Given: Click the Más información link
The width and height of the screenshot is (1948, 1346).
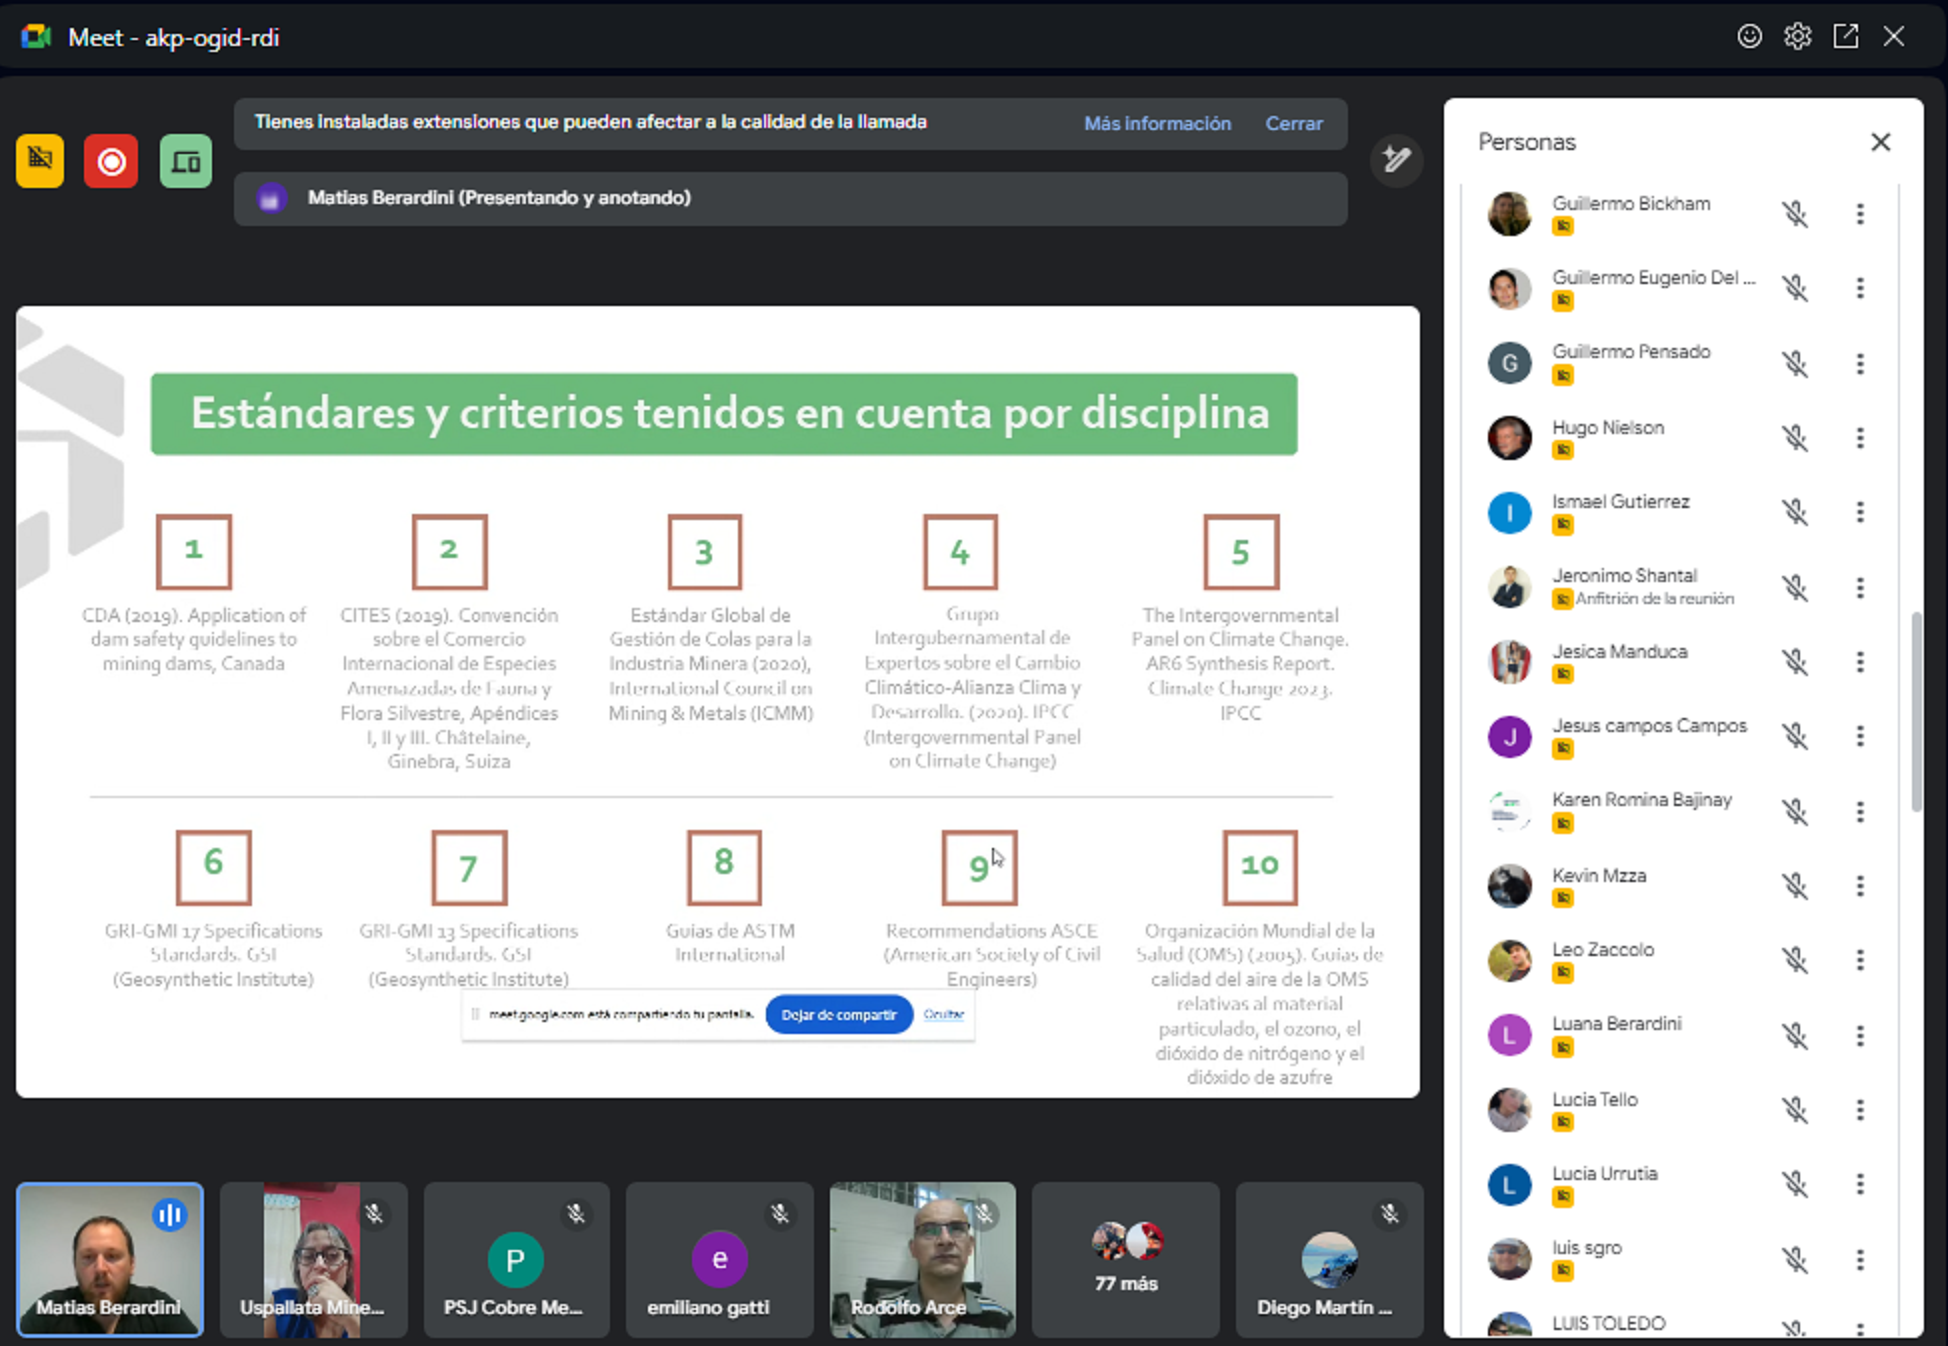Looking at the screenshot, I should pyautogui.click(x=1157, y=123).
